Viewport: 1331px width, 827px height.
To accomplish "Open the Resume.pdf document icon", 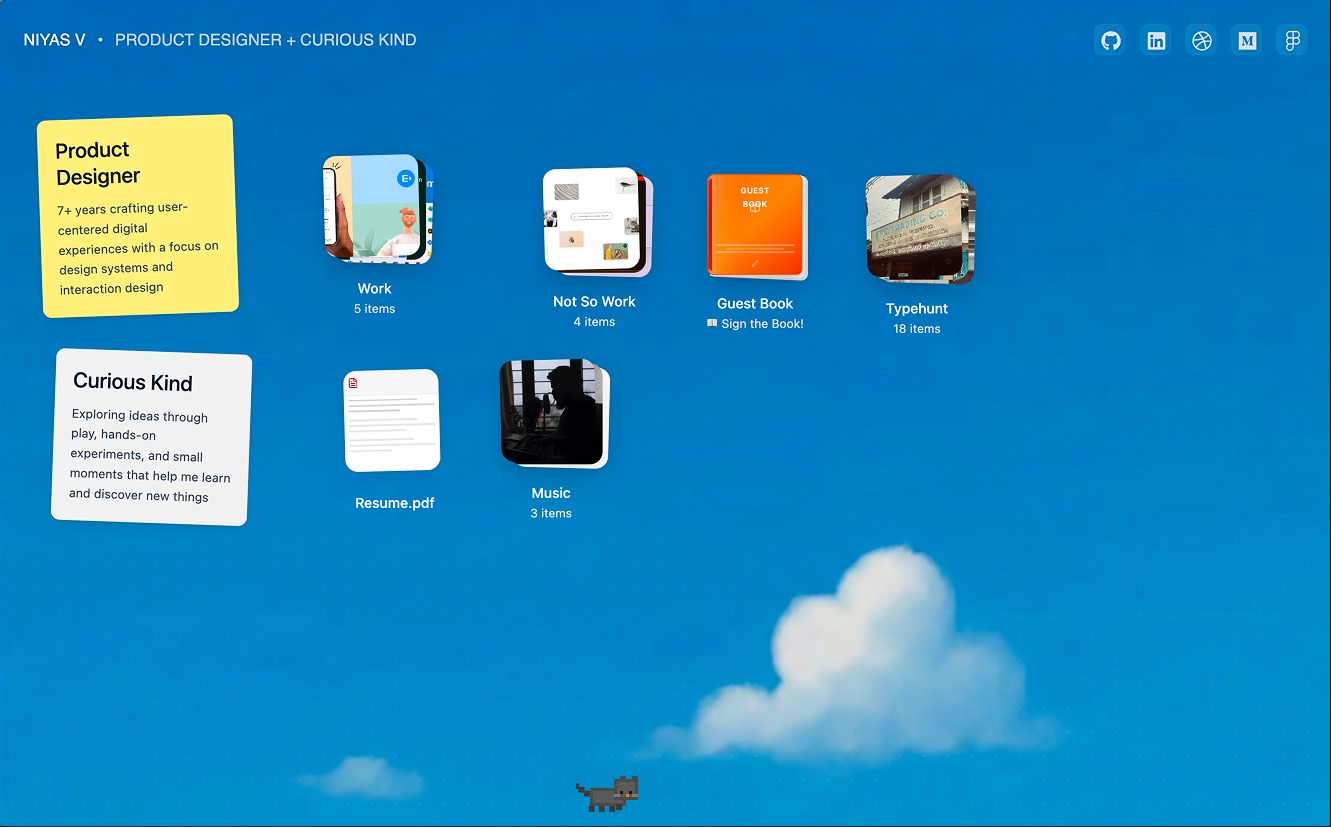I will point(392,420).
